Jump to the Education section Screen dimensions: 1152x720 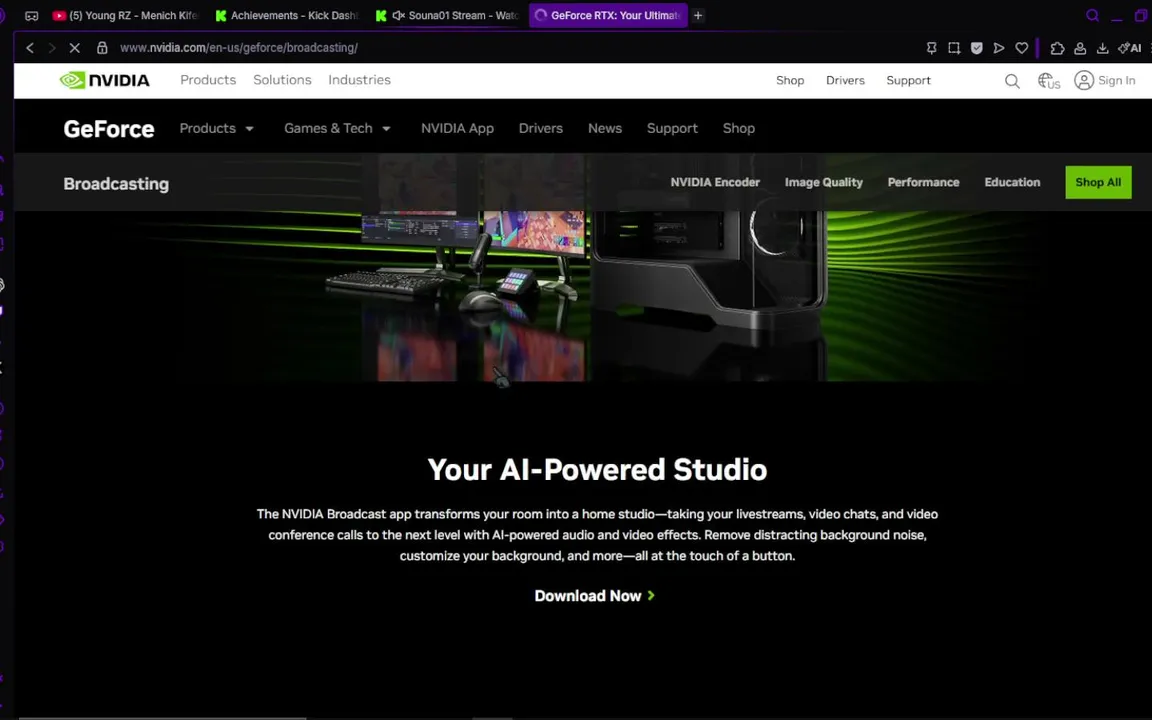(1012, 182)
